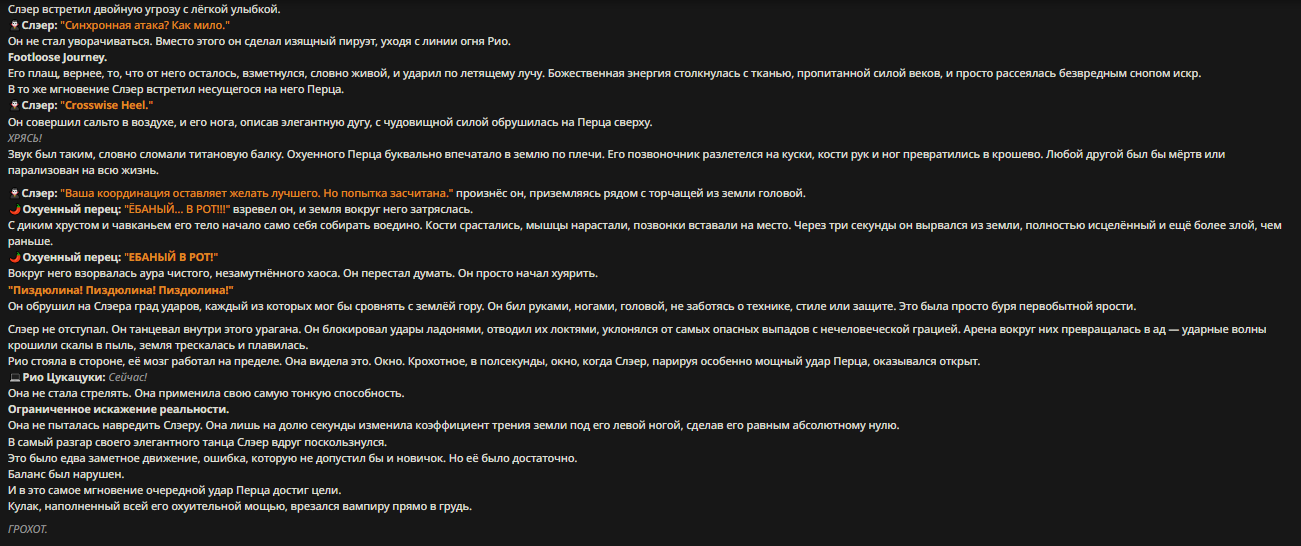Image resolution: width=1301 pixels, height=546 pixels.
Task: Click vampire icon beside "Crosswise Heel." line
Action: 13,105
